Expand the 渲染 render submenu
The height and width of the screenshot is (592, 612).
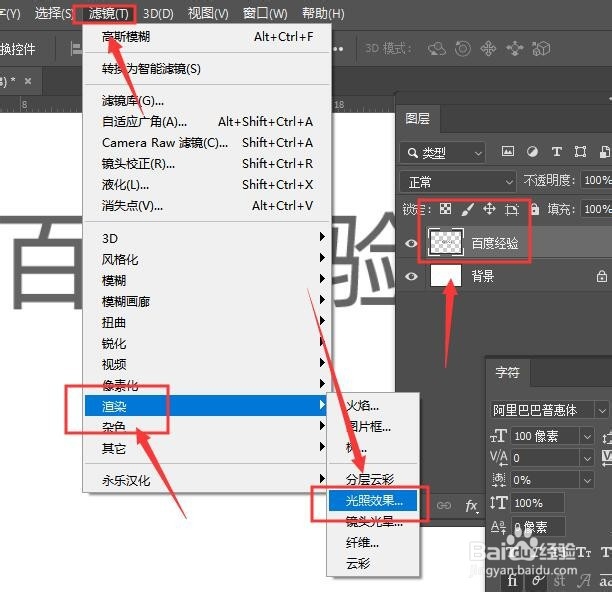(x=207, y=406)
